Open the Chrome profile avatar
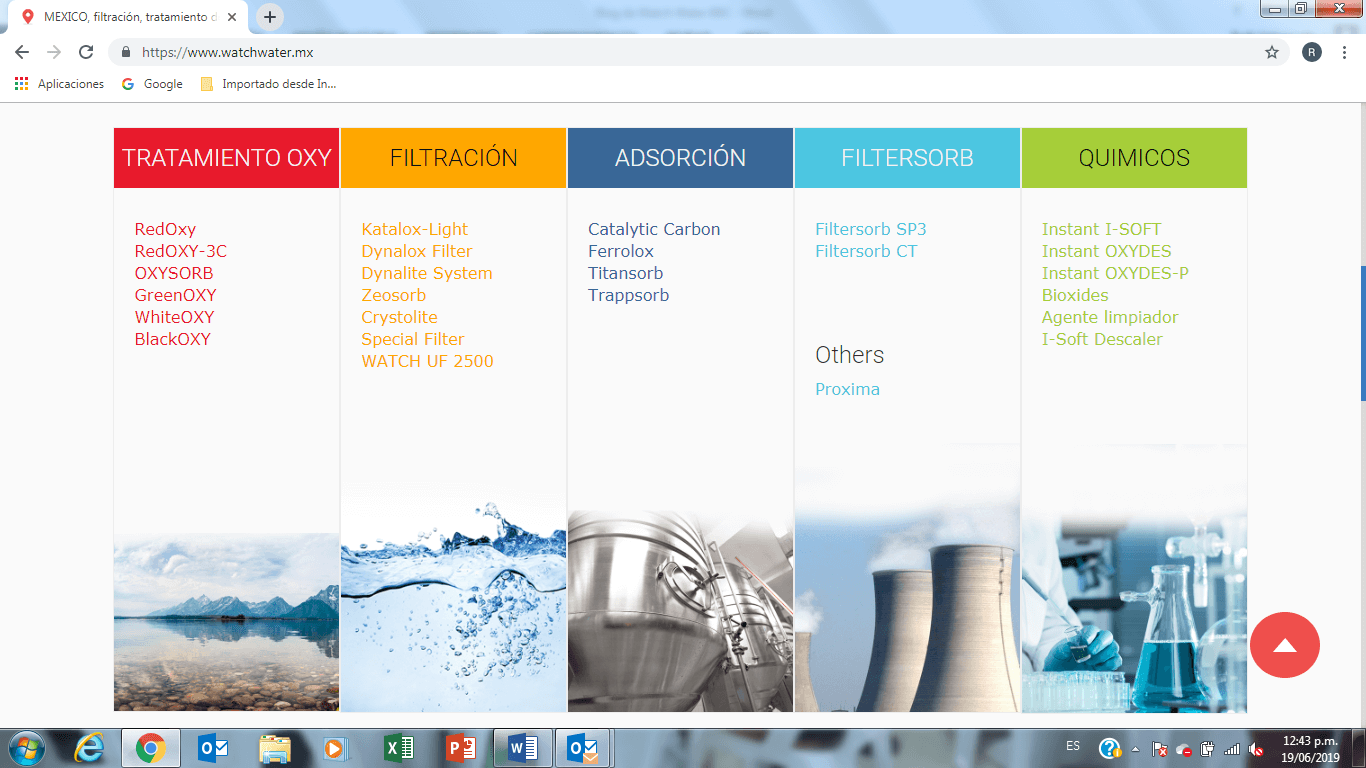1366x768 pixels. coord(1311,52)
